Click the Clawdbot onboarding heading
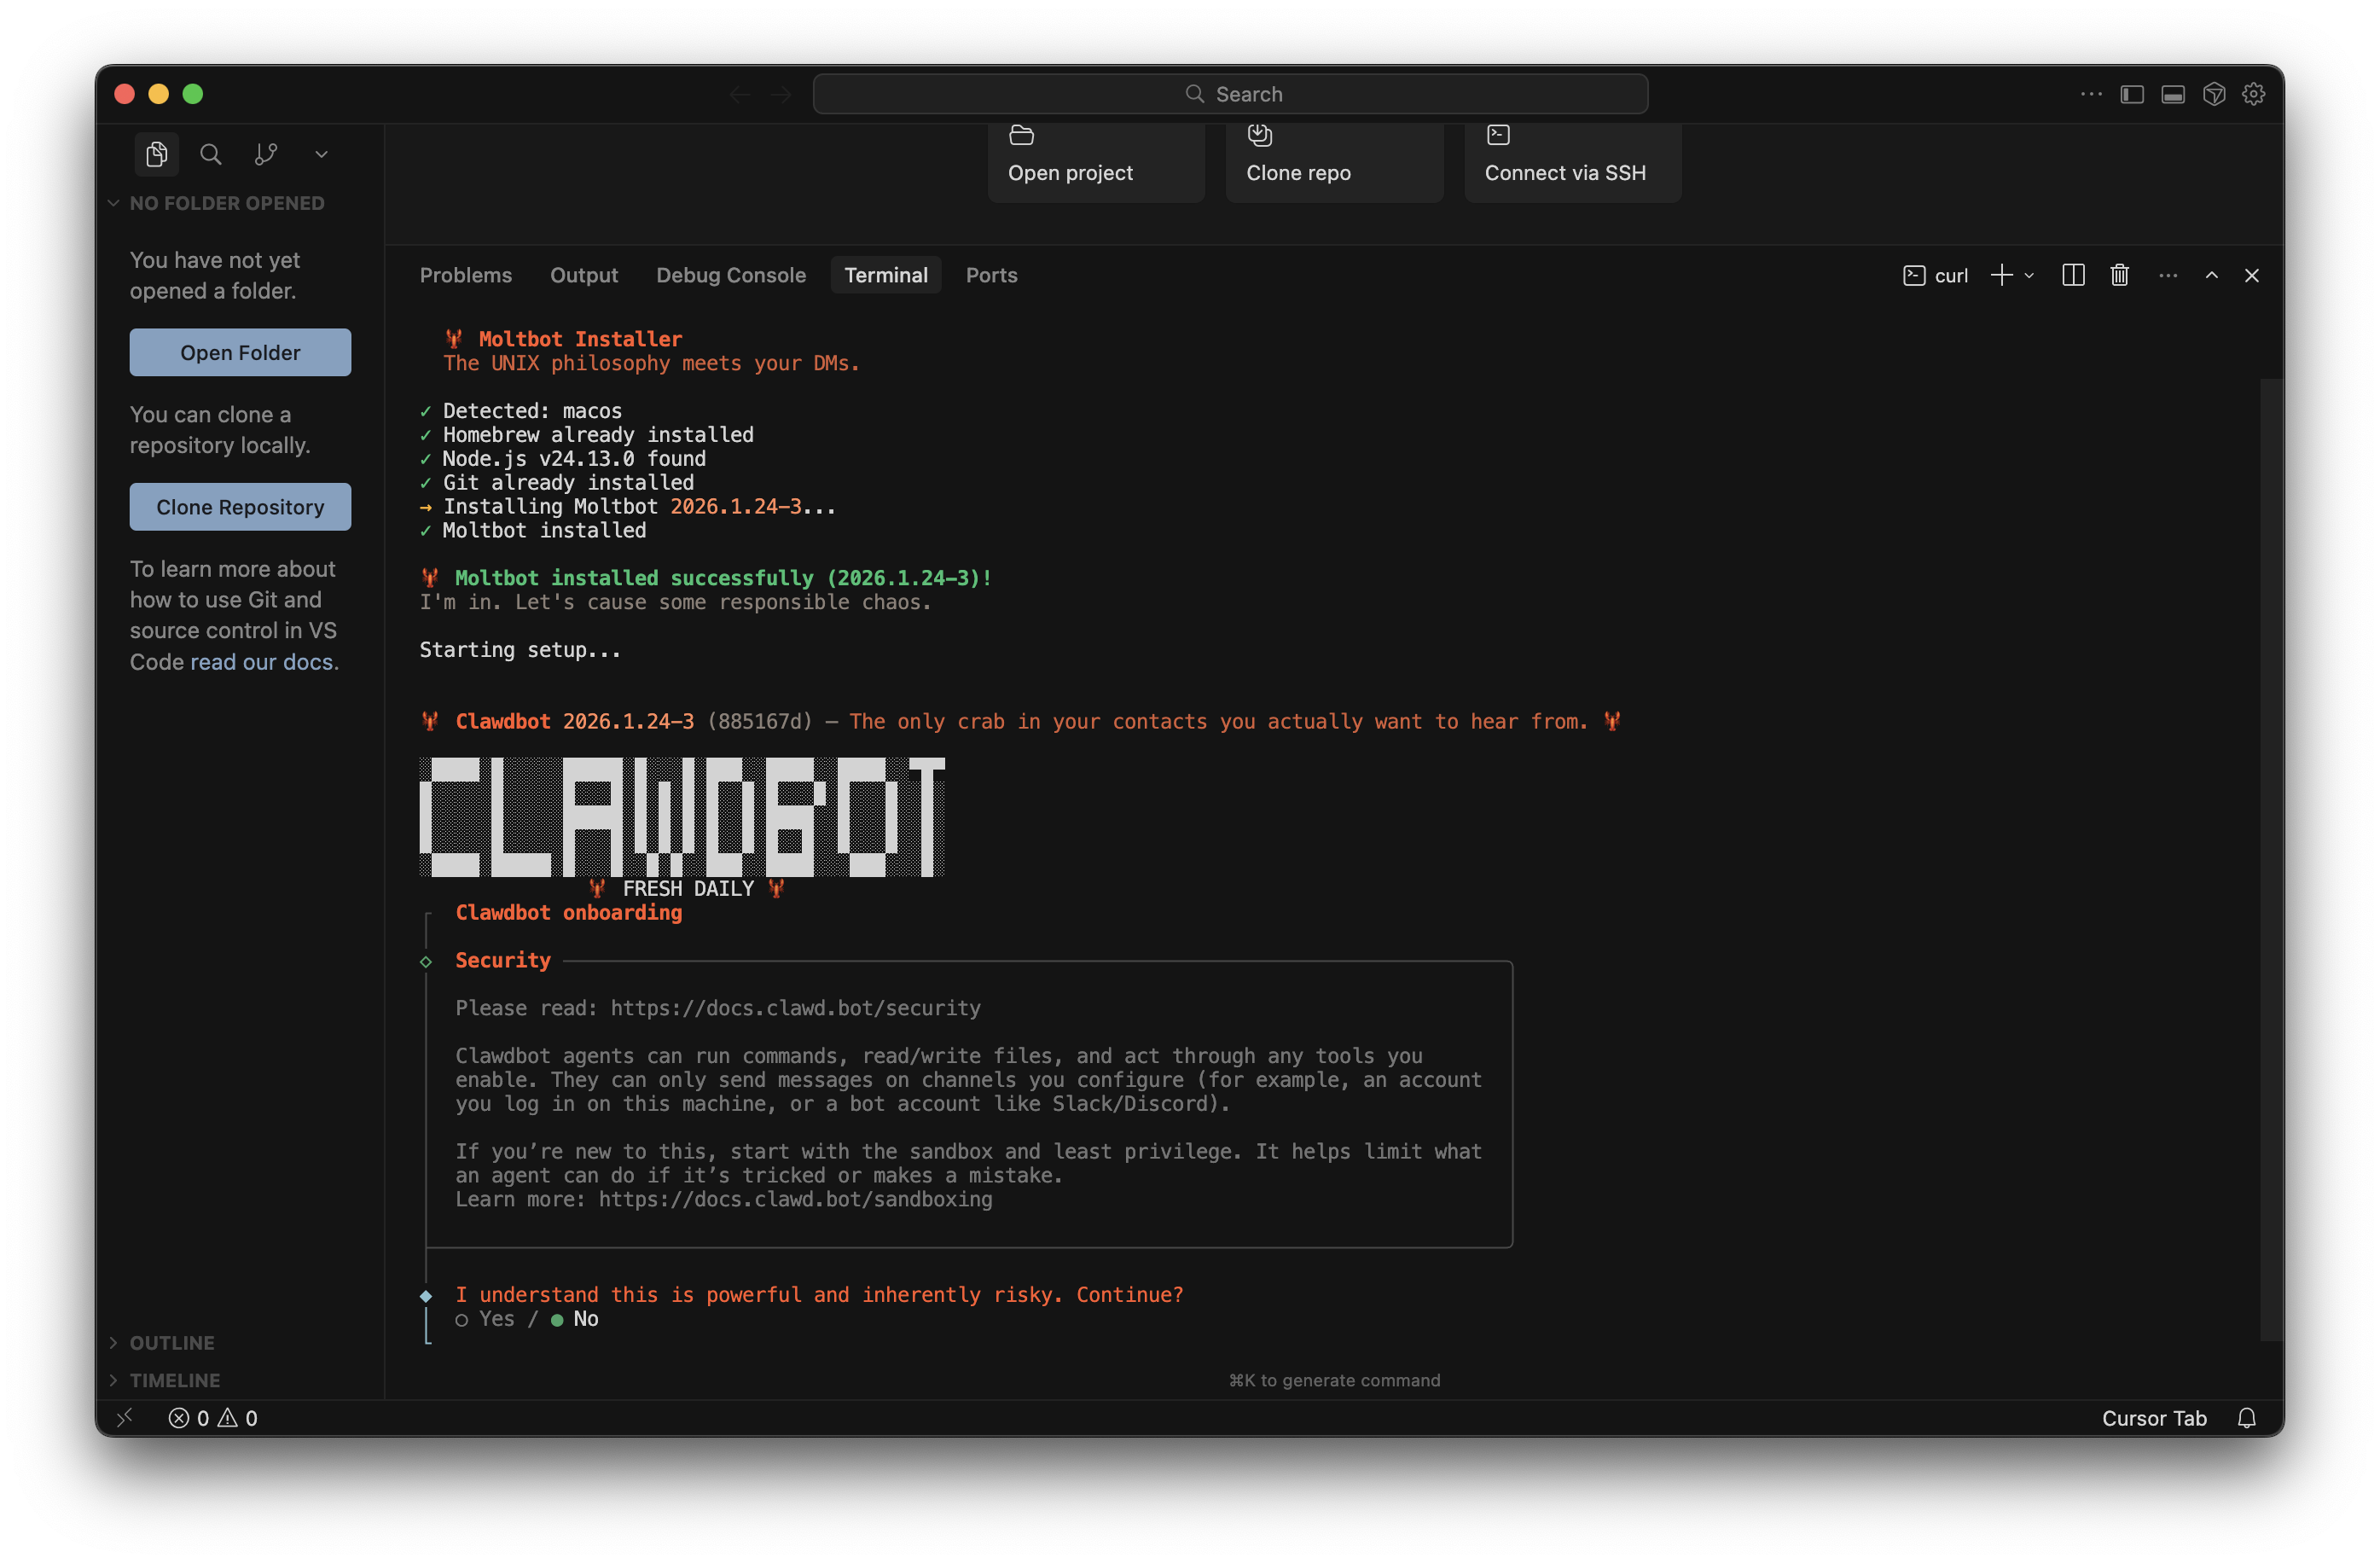The width and height of the screenshot is (2380, 1563). pyautogui.click(x=568, y=912)
